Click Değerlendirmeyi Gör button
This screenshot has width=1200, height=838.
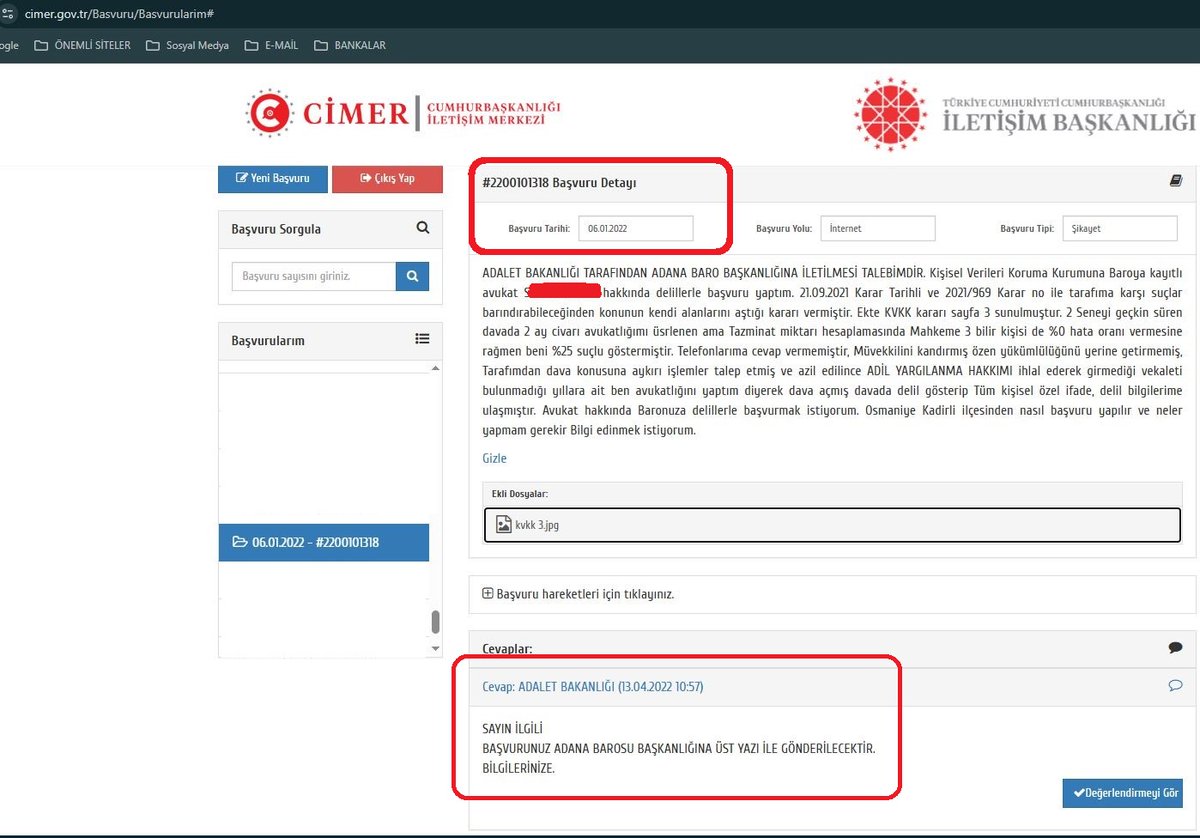[1122, 793]
